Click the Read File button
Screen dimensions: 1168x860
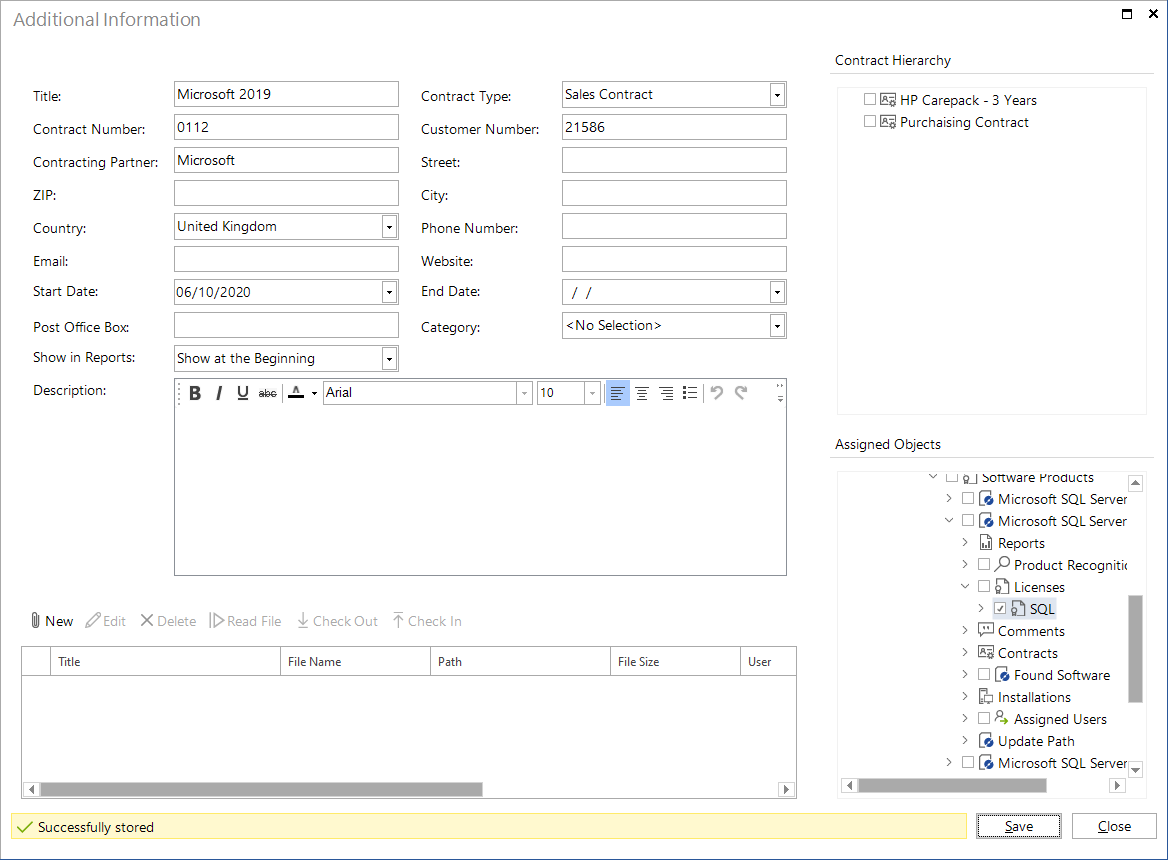[x=245, y=621]
